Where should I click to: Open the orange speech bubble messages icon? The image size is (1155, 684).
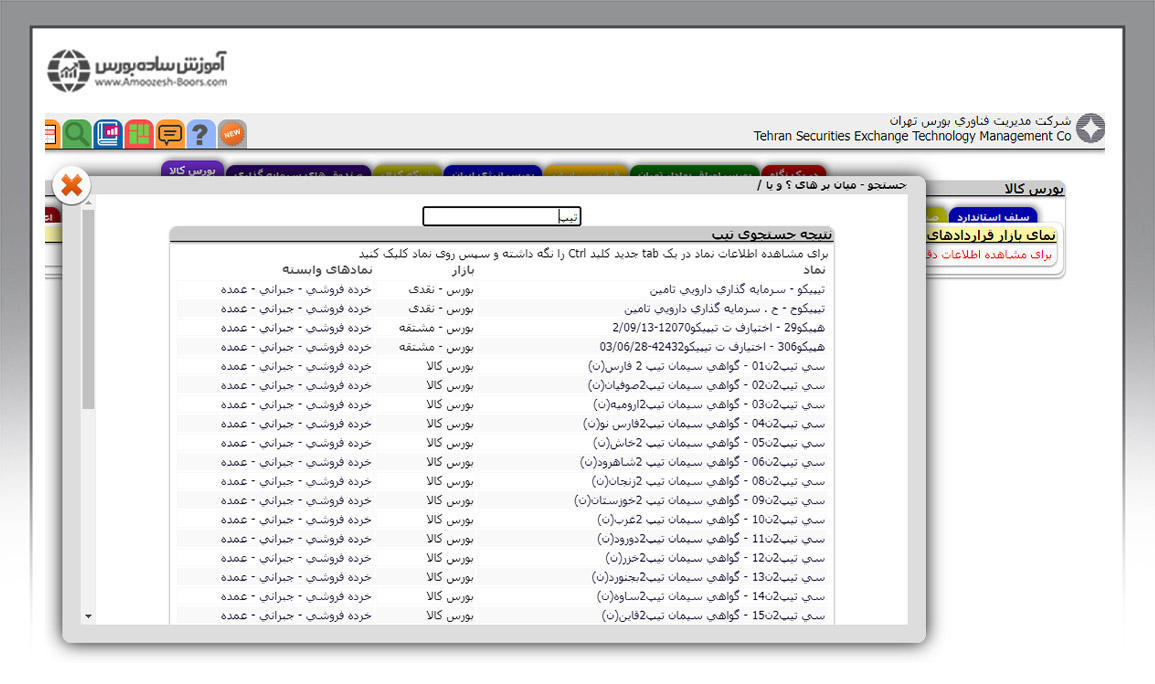tap(170, 134)
